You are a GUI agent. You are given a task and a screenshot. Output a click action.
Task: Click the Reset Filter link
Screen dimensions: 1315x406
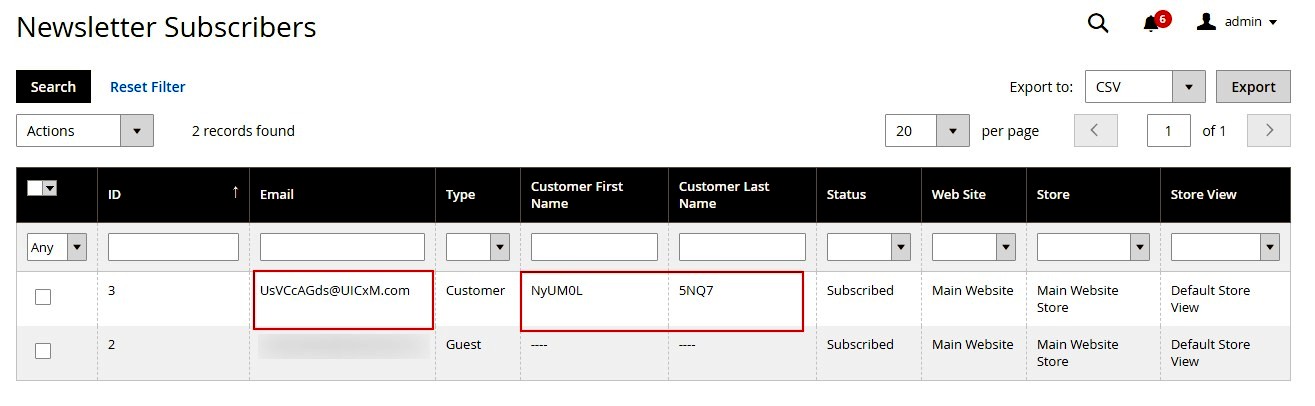[147, 87]
